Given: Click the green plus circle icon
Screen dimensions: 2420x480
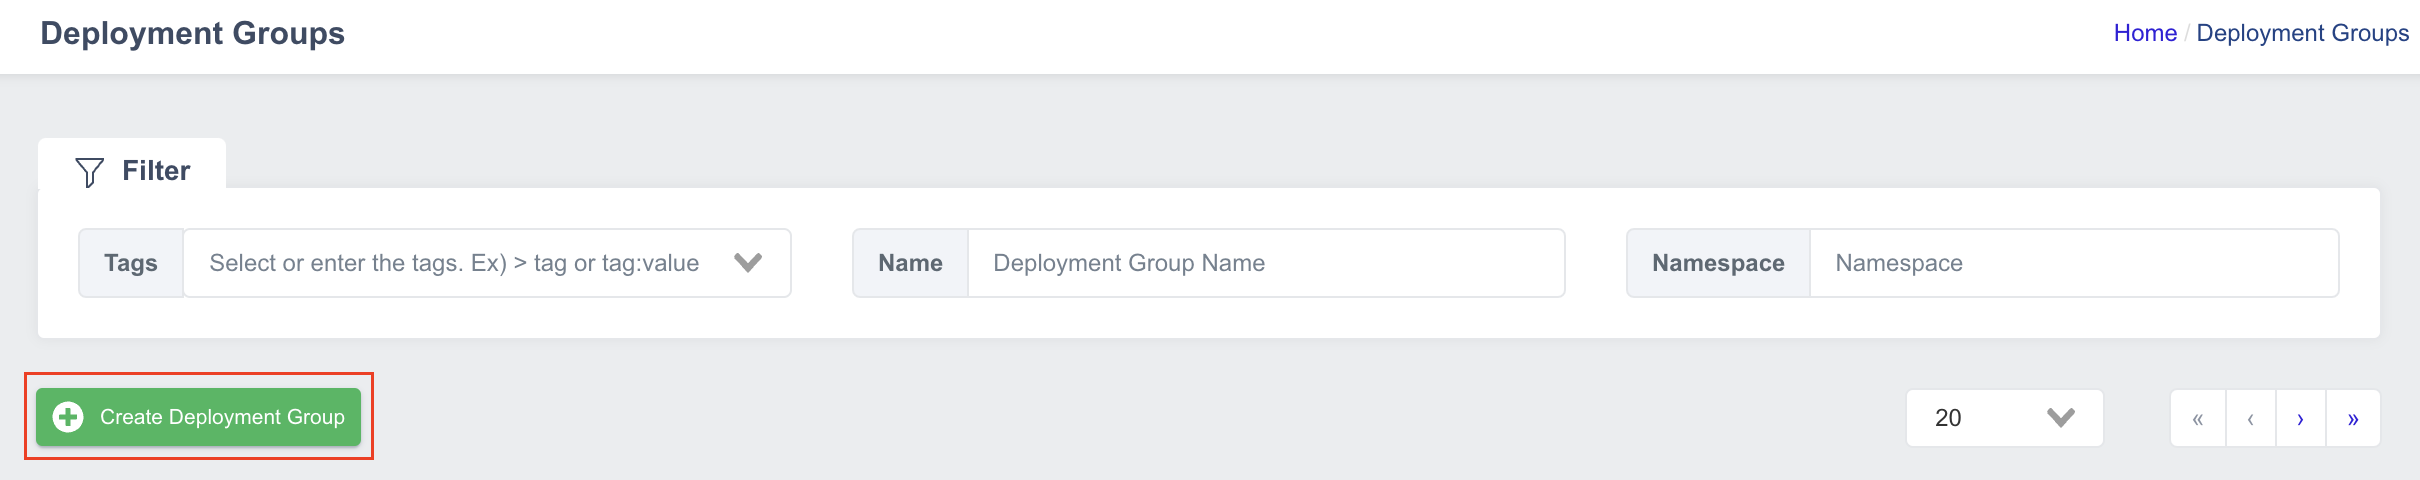Looking at the screenshot, I should tap(68, 417).
